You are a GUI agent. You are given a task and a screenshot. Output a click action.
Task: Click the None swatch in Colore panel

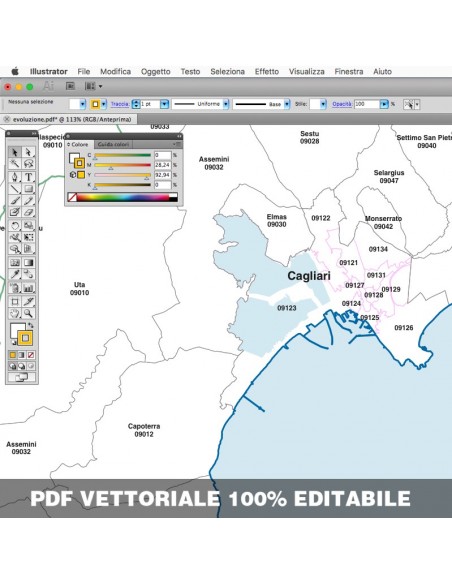point(72,197)
